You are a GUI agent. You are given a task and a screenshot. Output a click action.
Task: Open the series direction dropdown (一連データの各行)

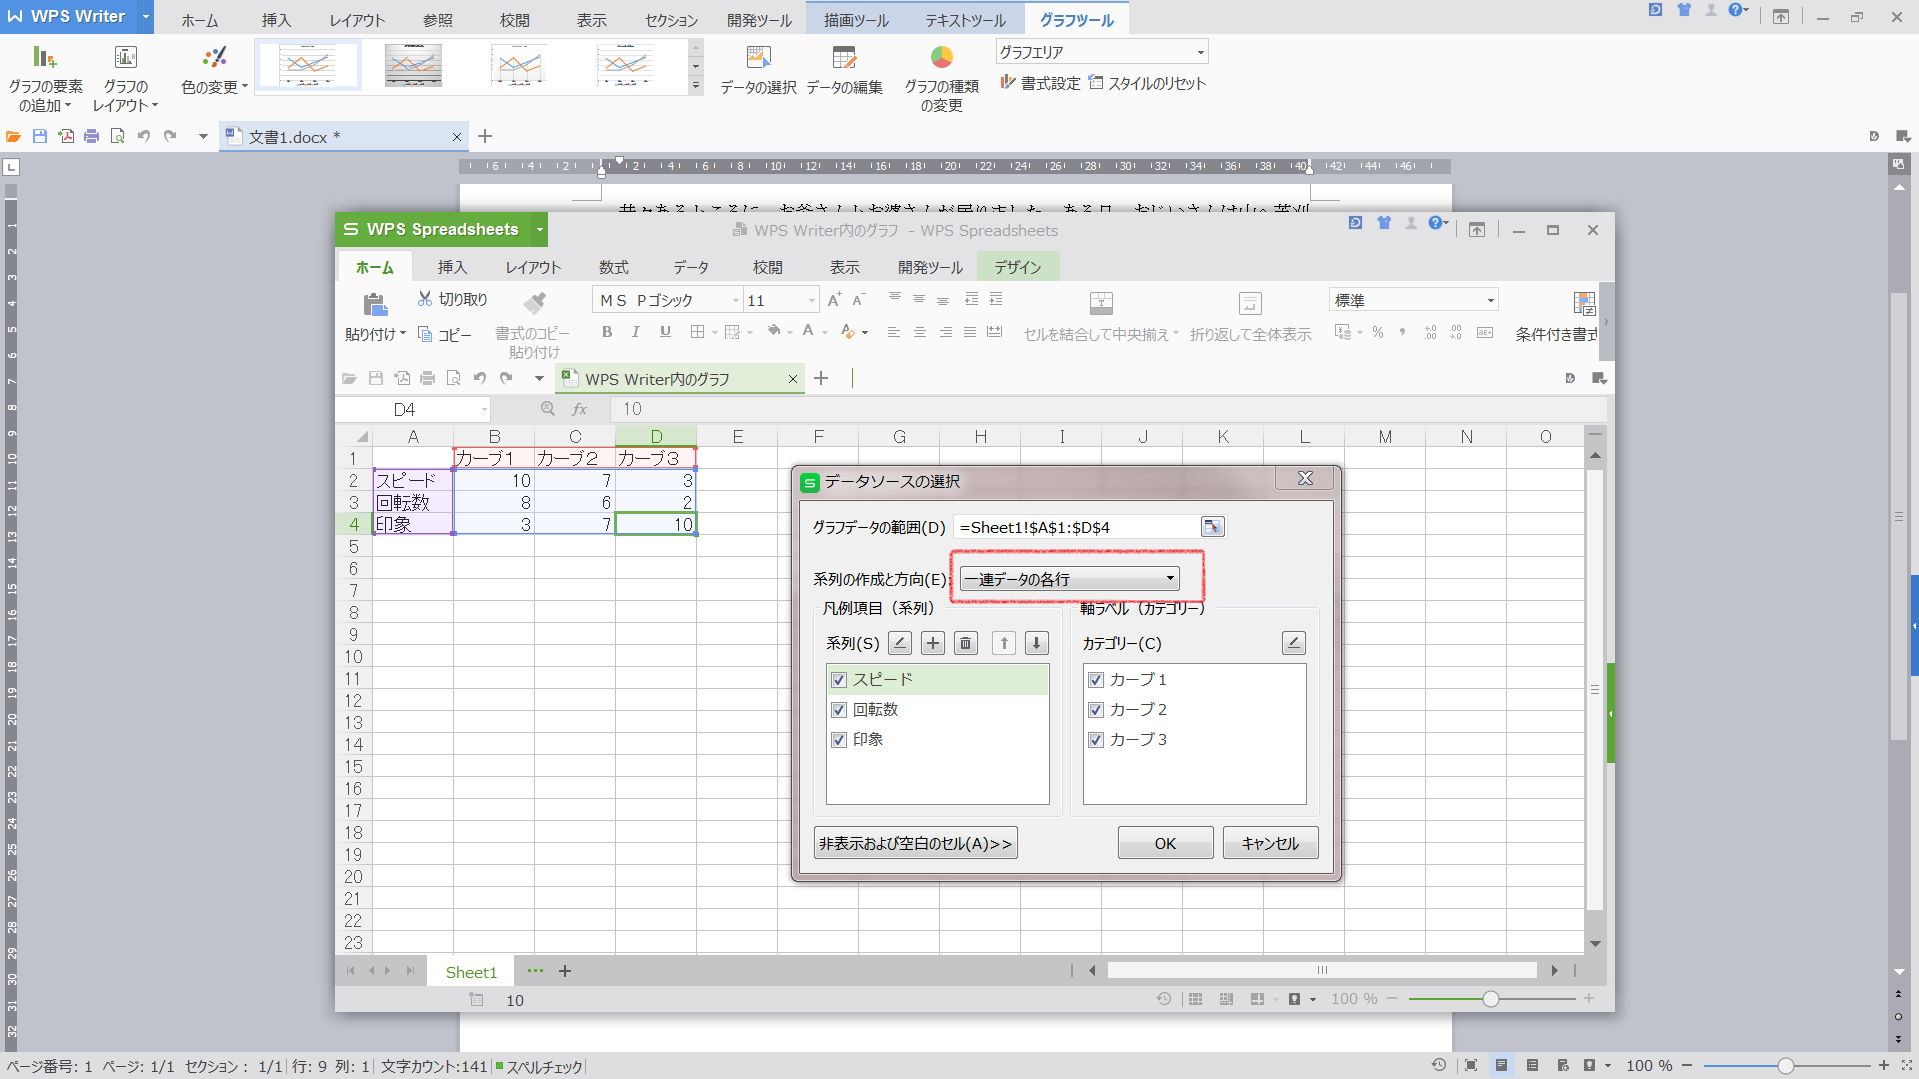coord(1069,579)
